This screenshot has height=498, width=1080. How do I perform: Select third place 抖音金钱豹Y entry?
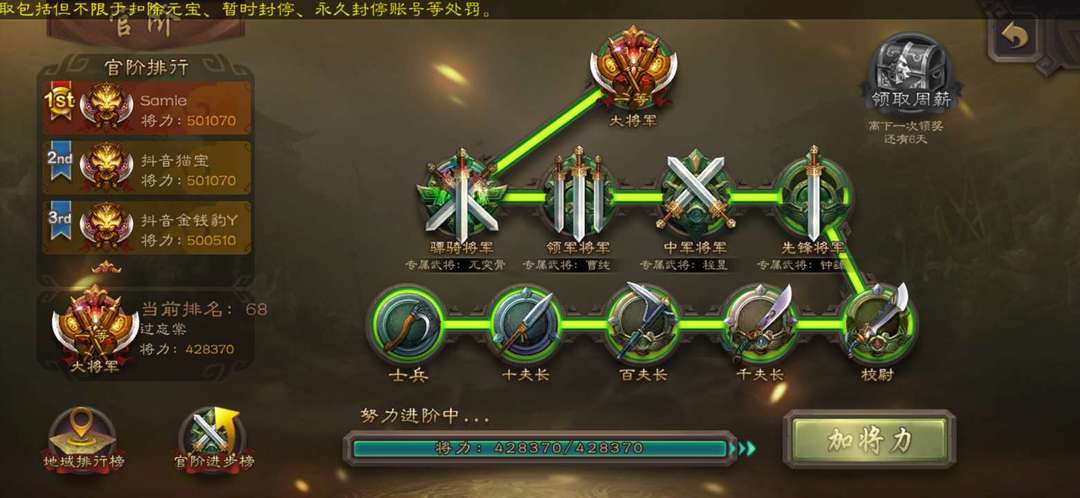coord(147,228)
